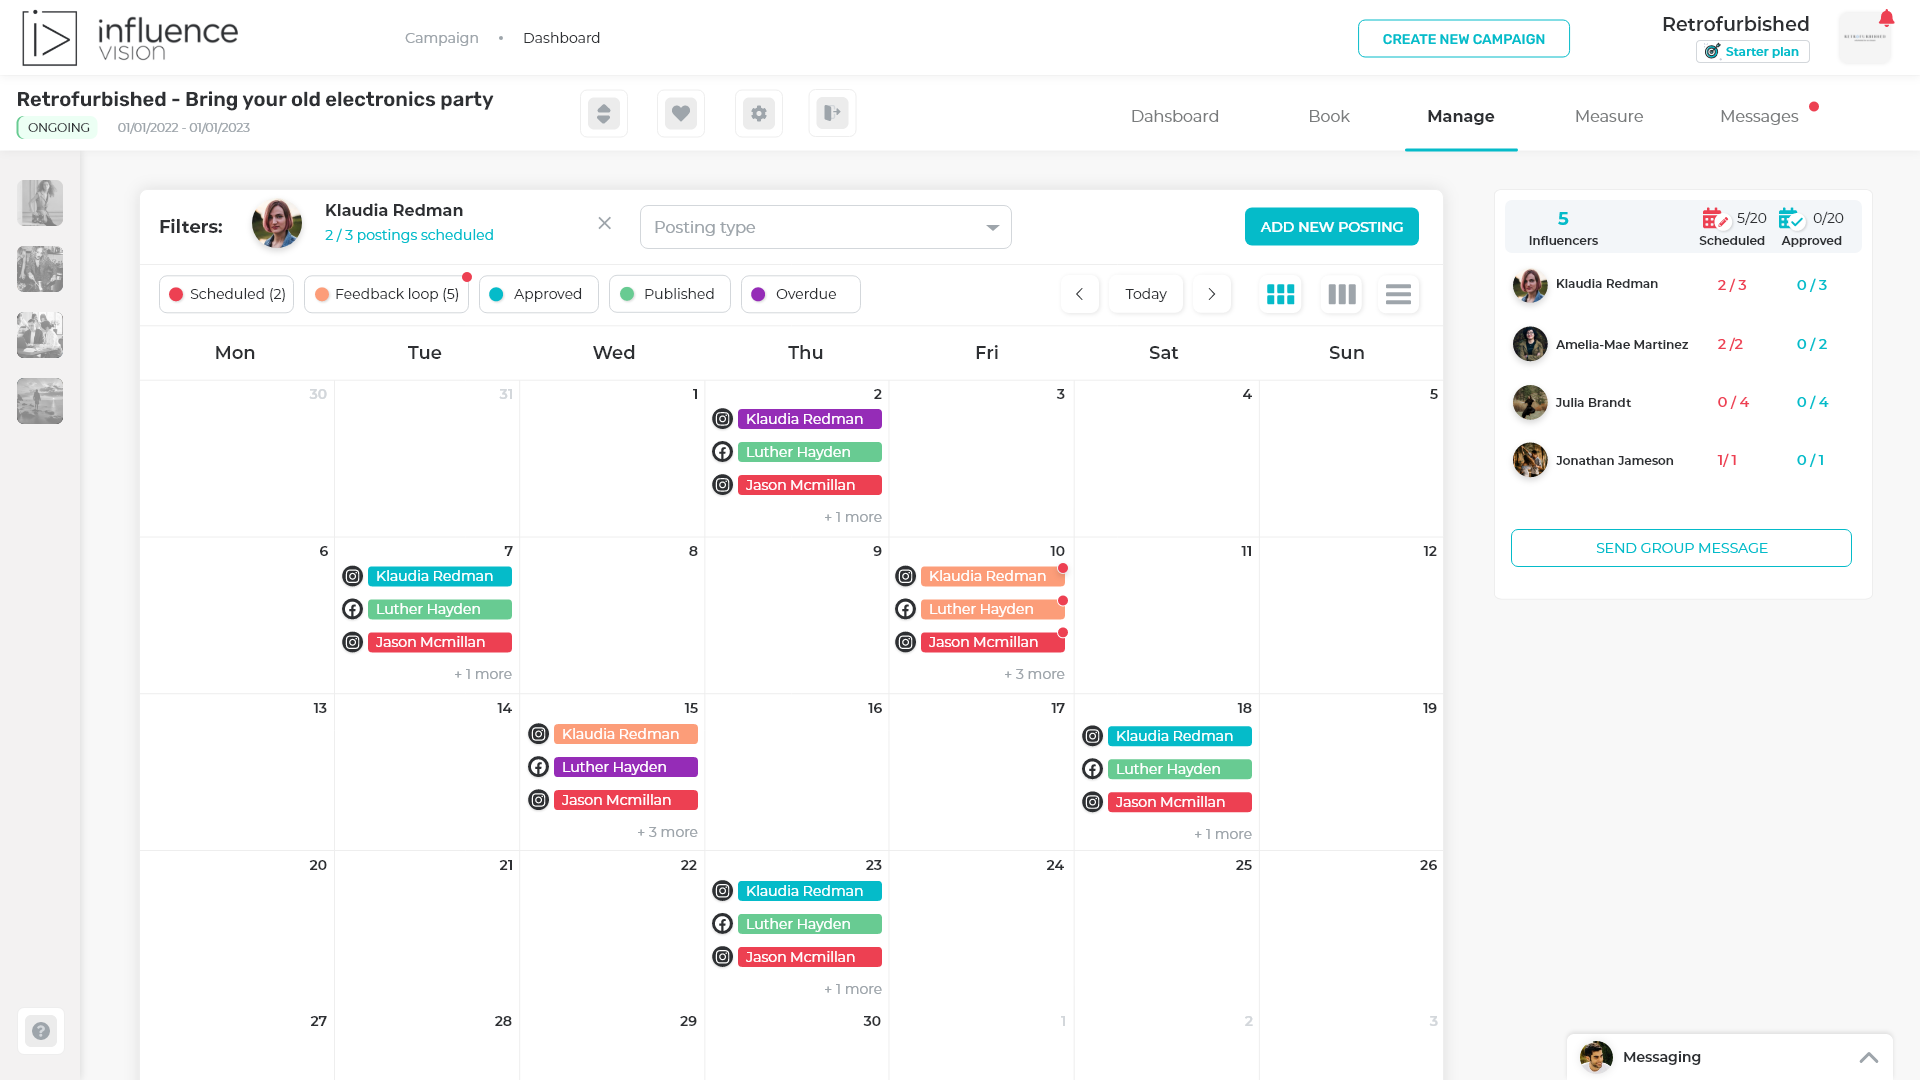Switch to the Messages tab
This screenshot has width=1920, height=1080.
pos(1760,116)
